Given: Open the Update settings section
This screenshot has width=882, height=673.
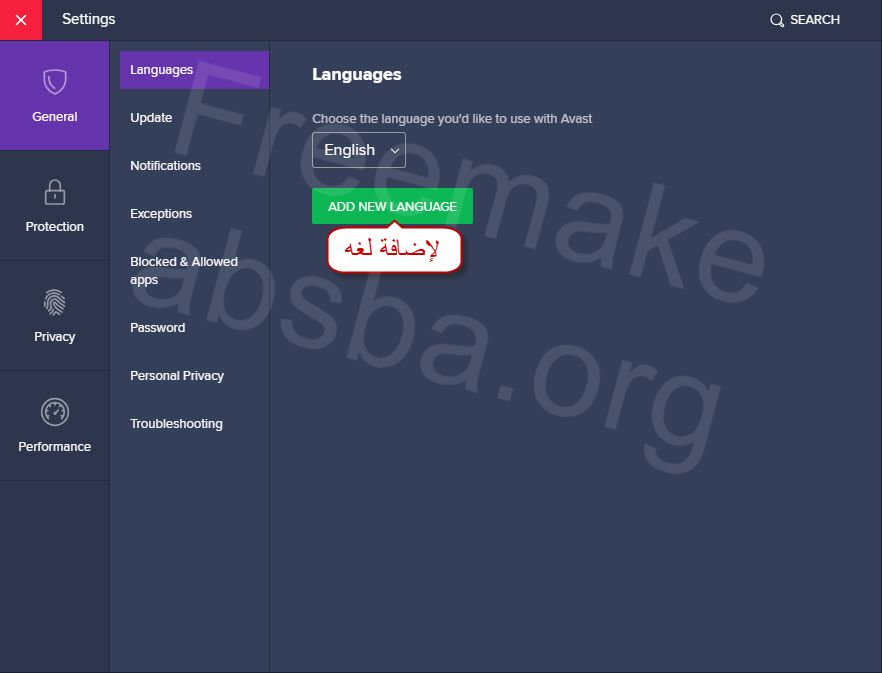Looking at the screenshot, I should tap(151, 118).
